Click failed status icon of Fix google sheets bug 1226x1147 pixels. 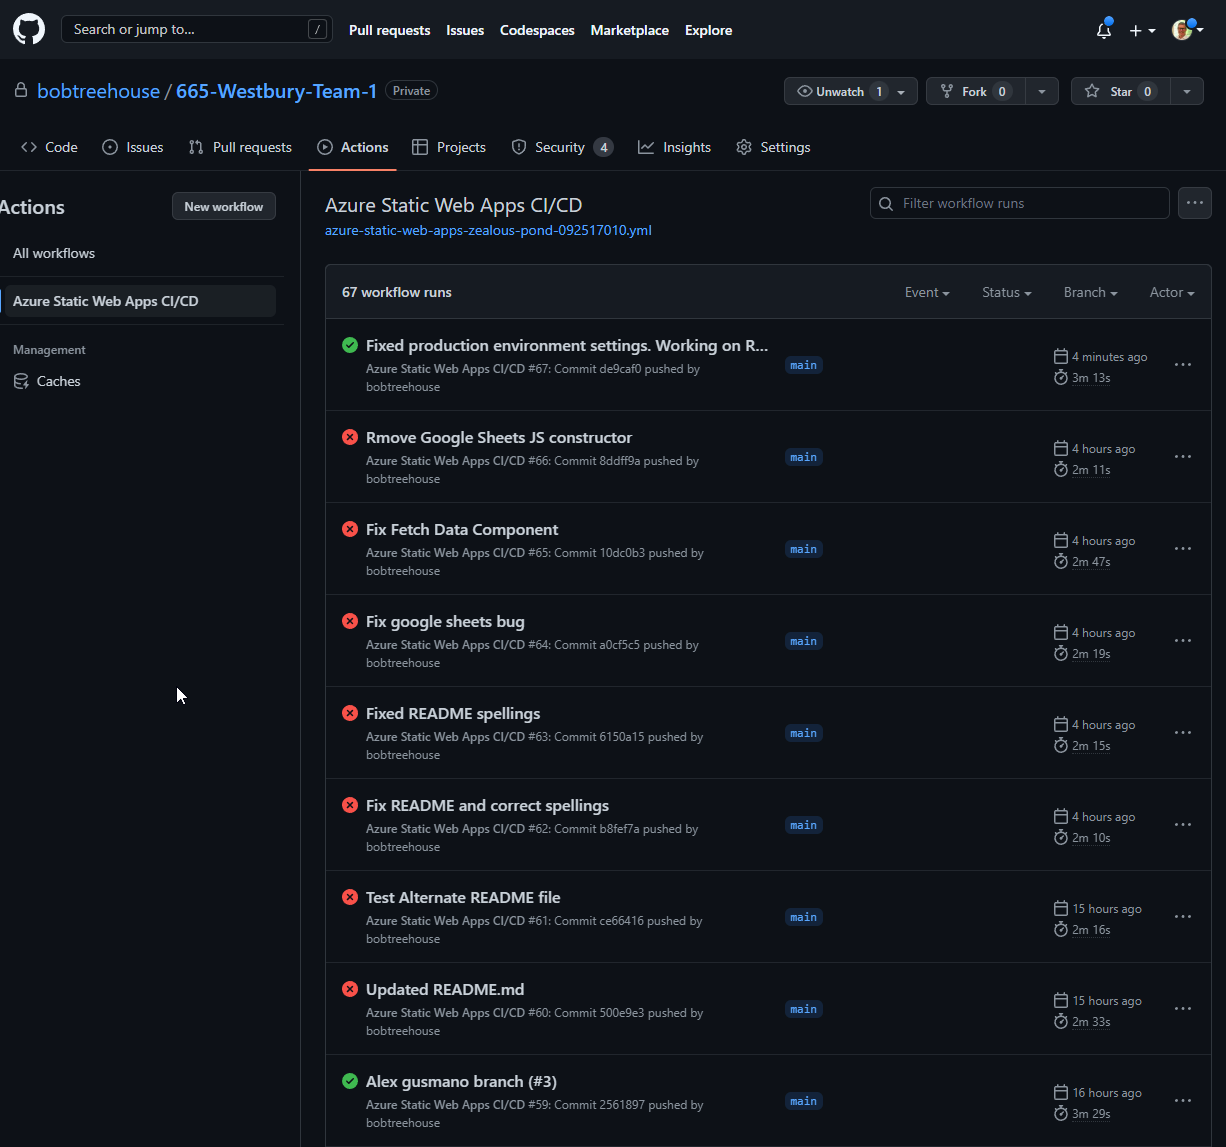(x=350, y=621)
